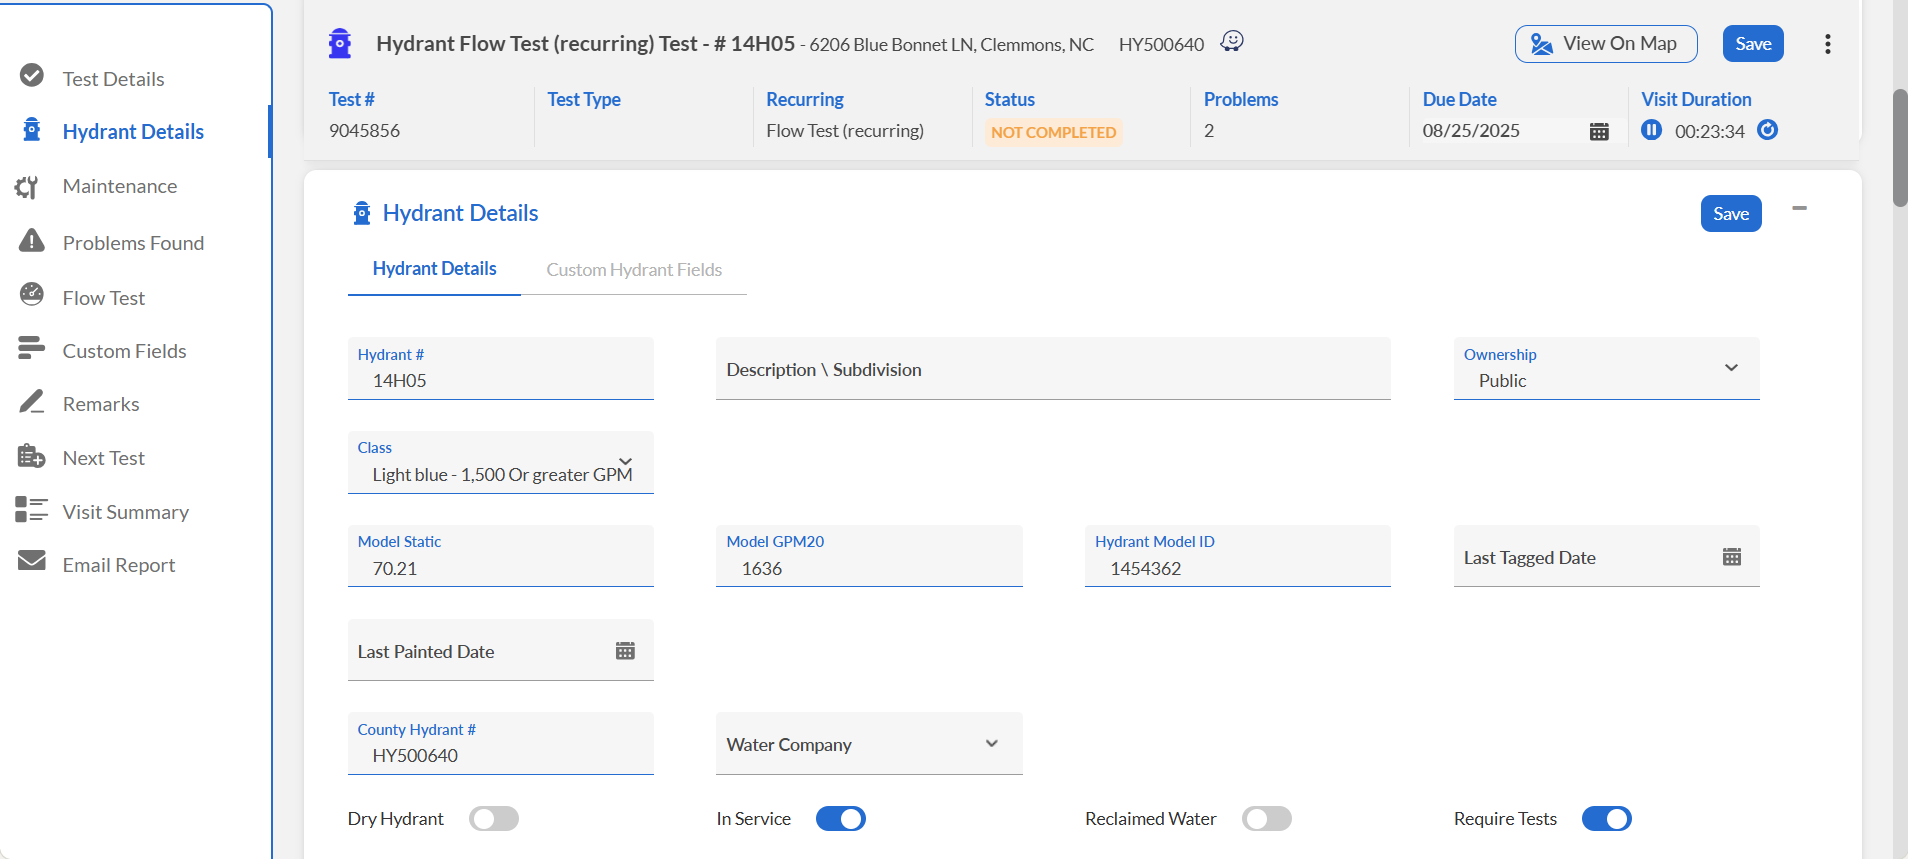Viewport: 1908px width, 859px height.
Task: Enable the Reclaimed Water switch
Action: 1266,819
